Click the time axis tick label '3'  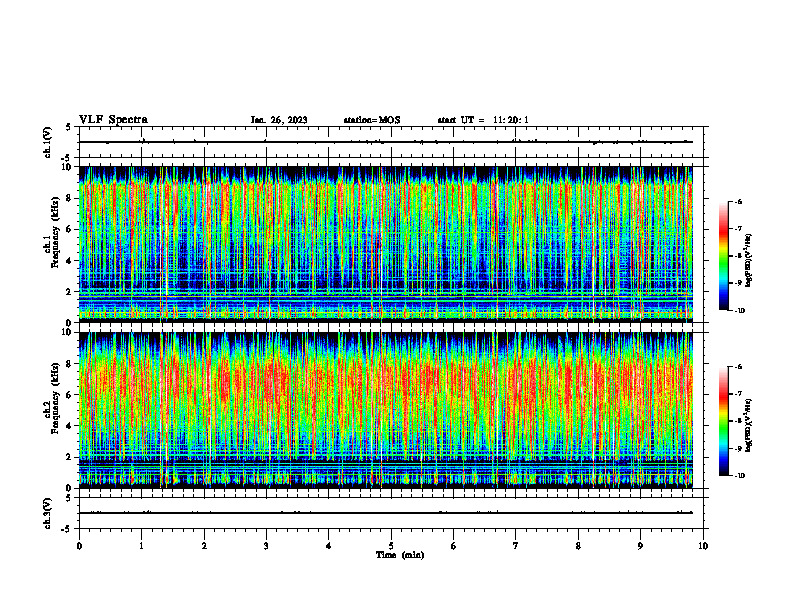(266, 546)
